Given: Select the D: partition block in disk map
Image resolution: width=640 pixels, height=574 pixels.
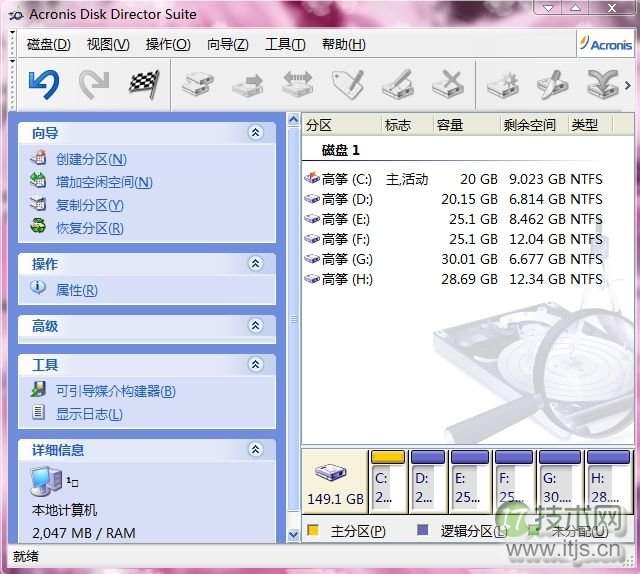Looking at the screenshot, I should coord(428,481).
